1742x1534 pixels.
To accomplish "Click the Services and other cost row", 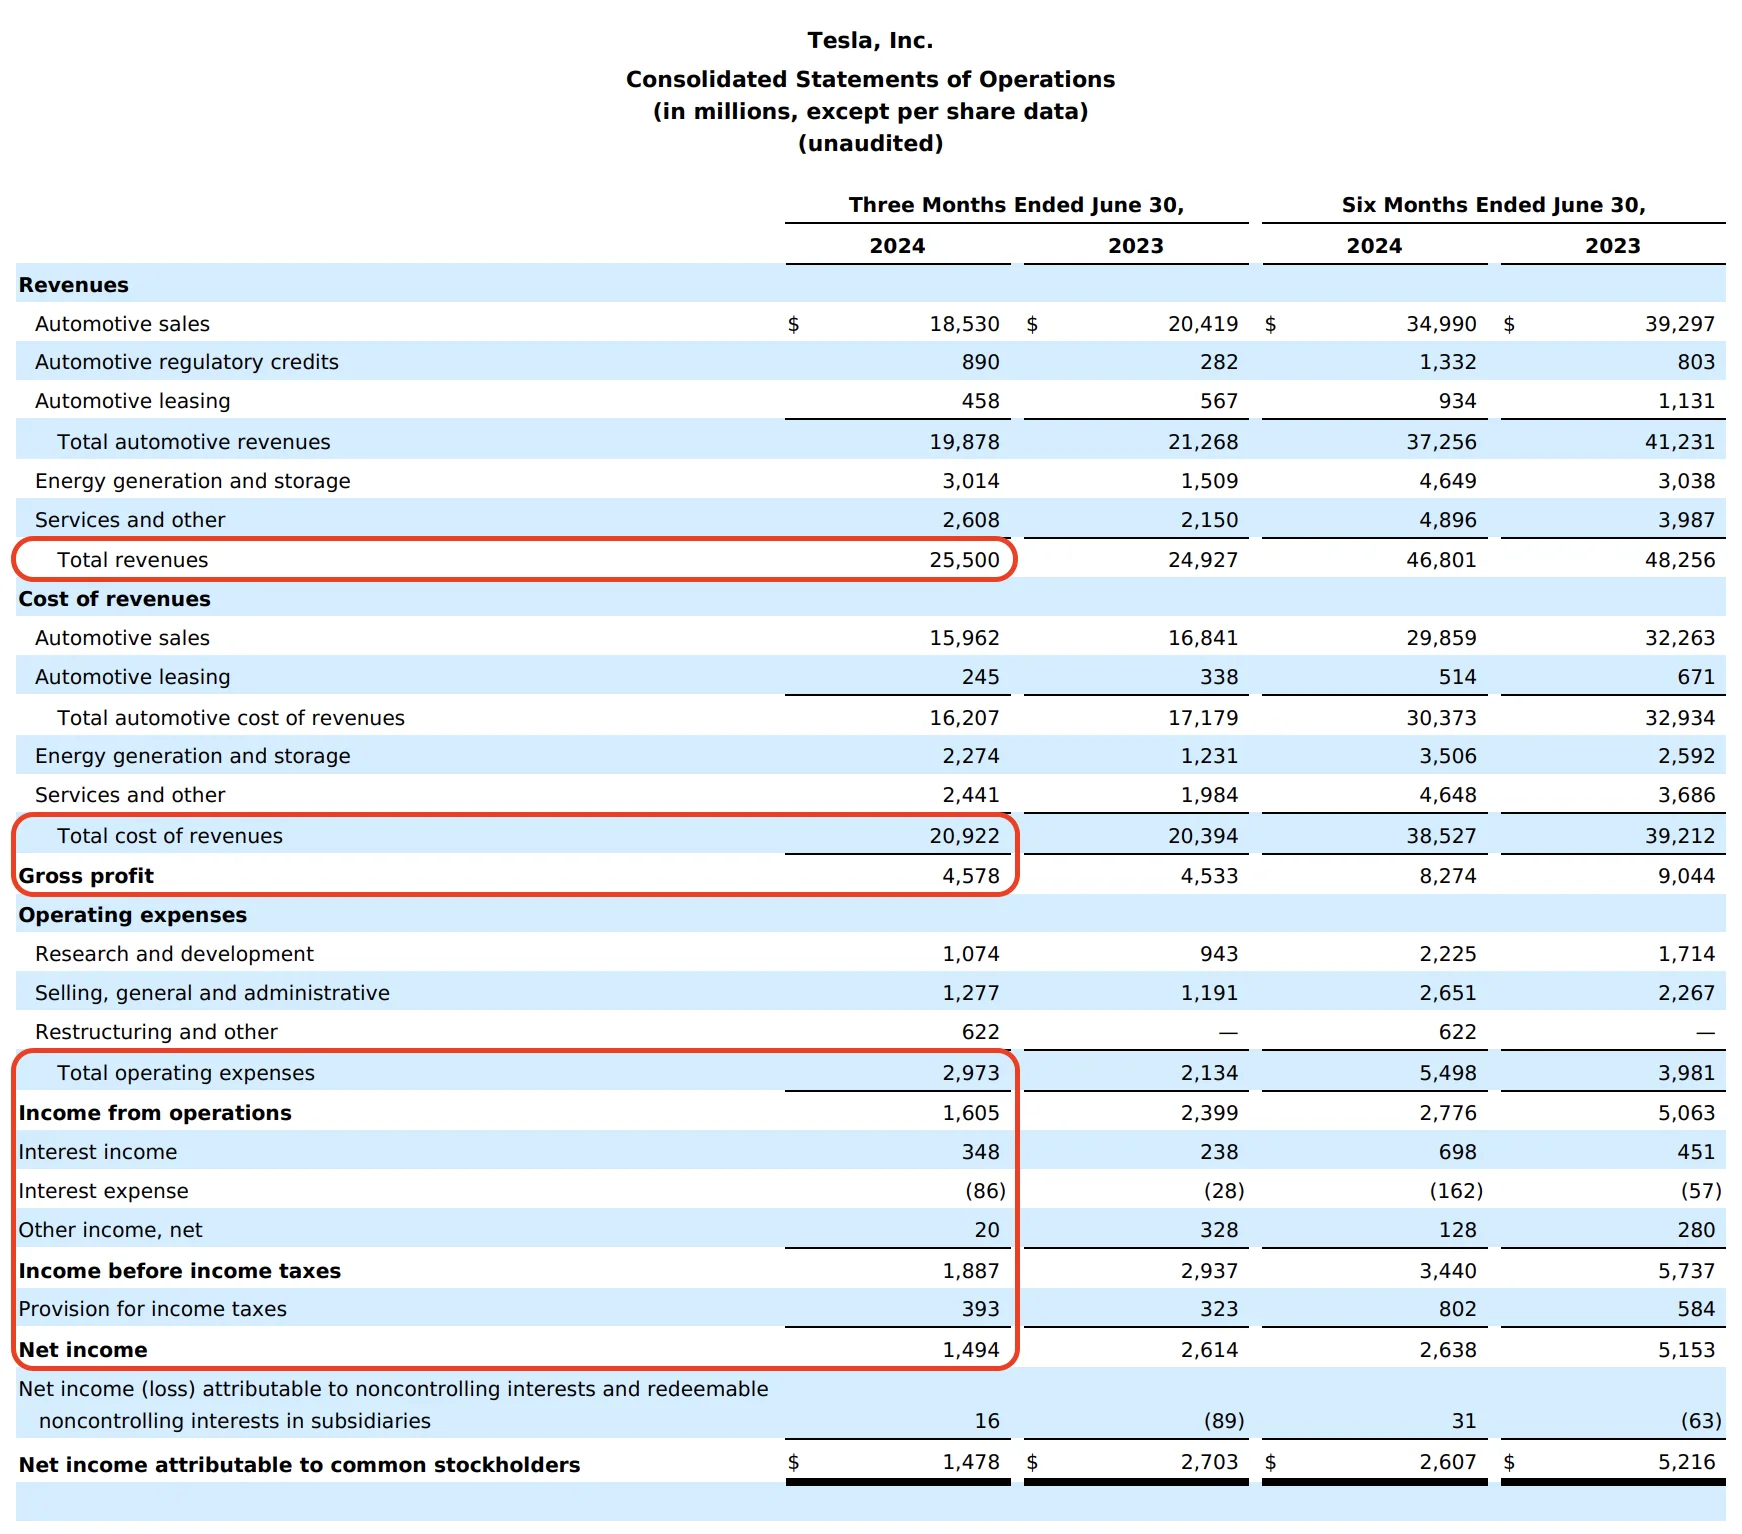I will coord(130,795).
